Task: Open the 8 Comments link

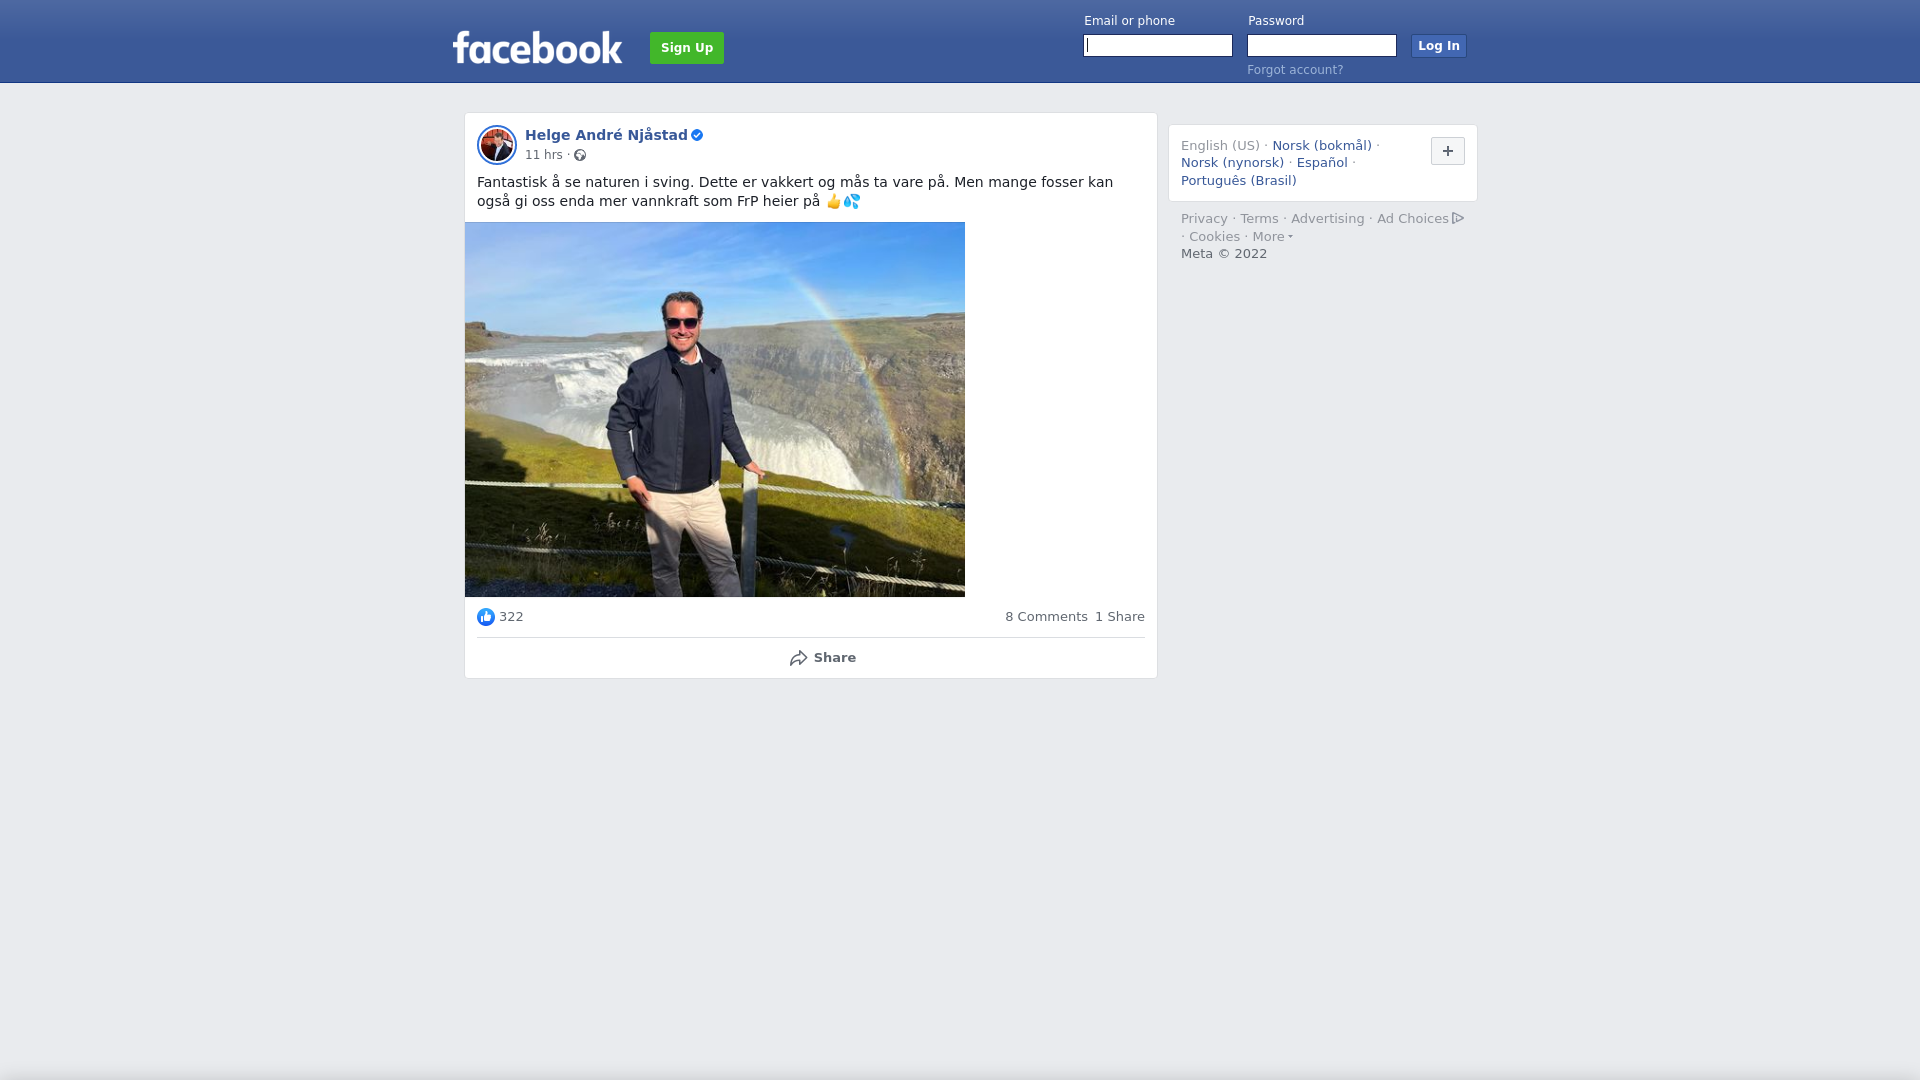Action: tap(1046, 617)
